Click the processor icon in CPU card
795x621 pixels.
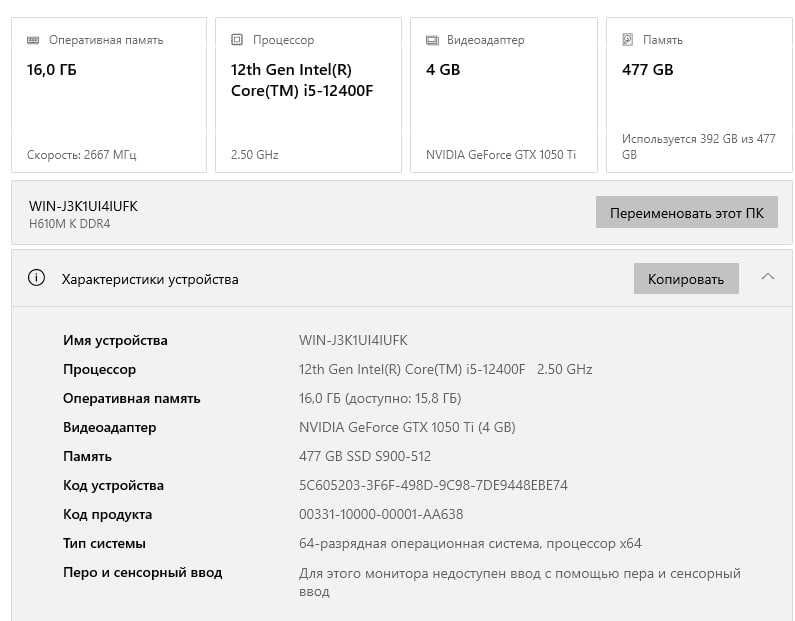[237, 41]
